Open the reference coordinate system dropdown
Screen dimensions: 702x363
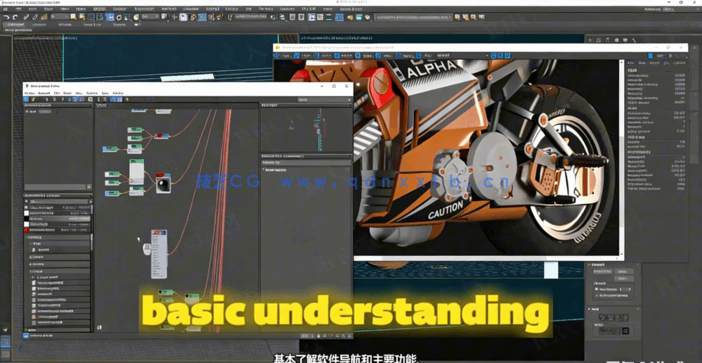point(150,17)
